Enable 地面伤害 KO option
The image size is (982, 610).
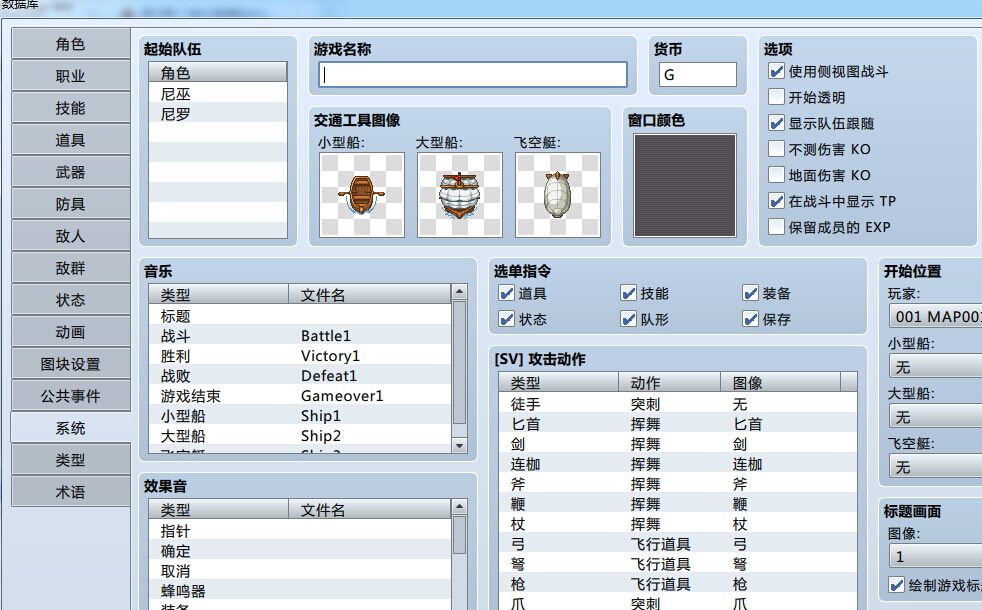click(x=776, y=175)
